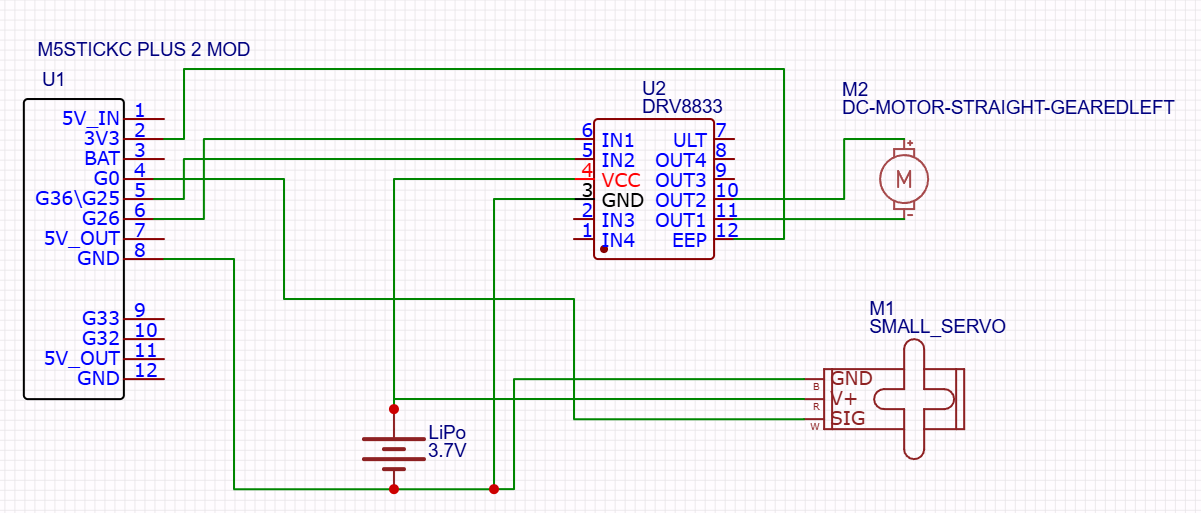Viewport: 1201px width, 513px height.
Task: Select the M2 reference designator
Action: (855, 89)
